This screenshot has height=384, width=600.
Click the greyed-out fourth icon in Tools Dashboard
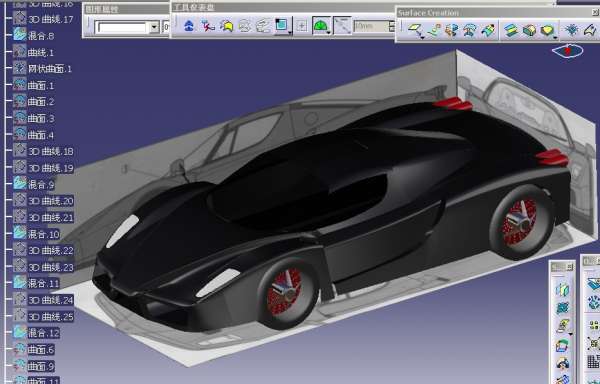245,26
